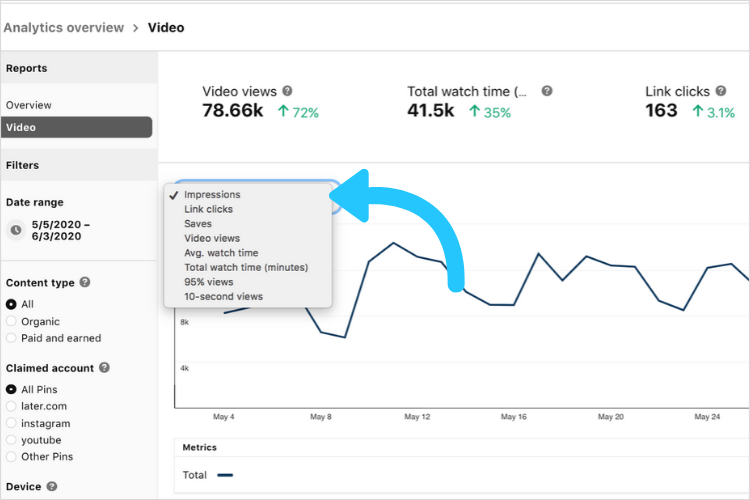The height and width of the screenshot is (500, 750).
Task: Click help icon beside Content type
Action: (x=85, y=282)
